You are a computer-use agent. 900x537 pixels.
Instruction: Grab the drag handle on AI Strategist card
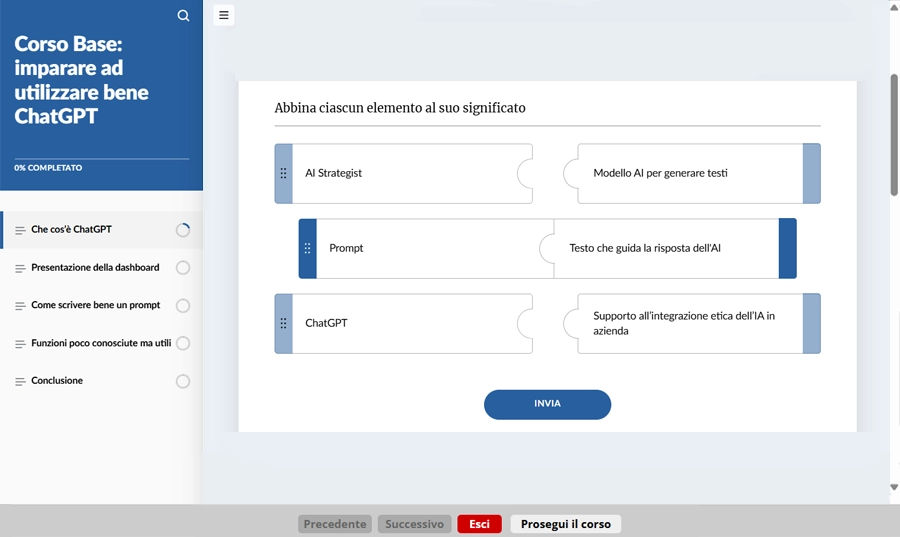(x=284, y=173)
